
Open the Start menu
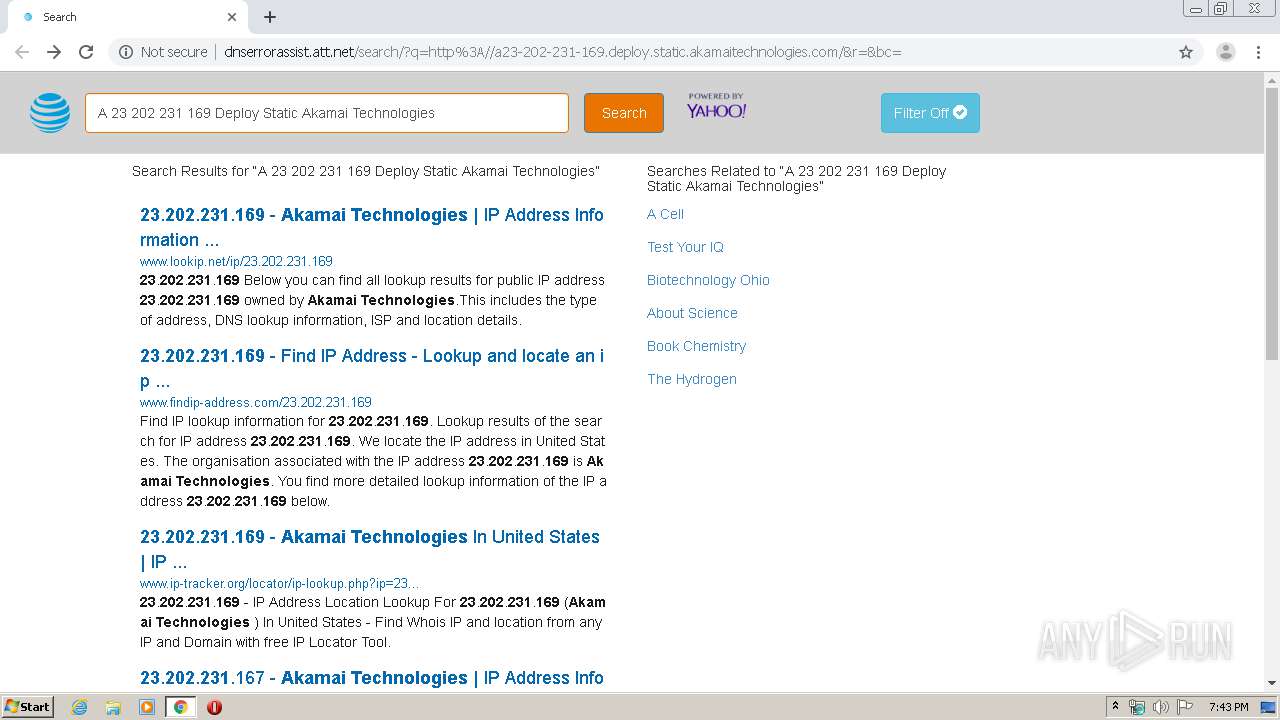(27, 707)
